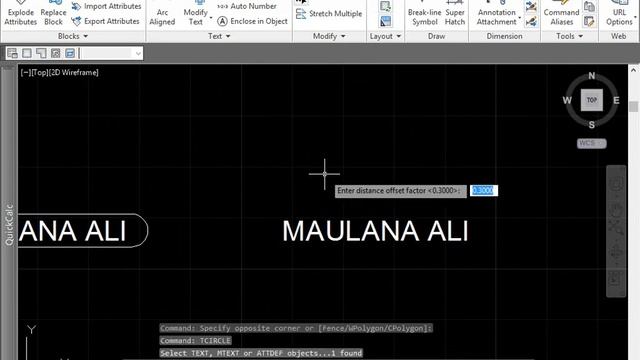Click the E compass direction on the ViewCube

pyautogui.click(x=616, y=100)
